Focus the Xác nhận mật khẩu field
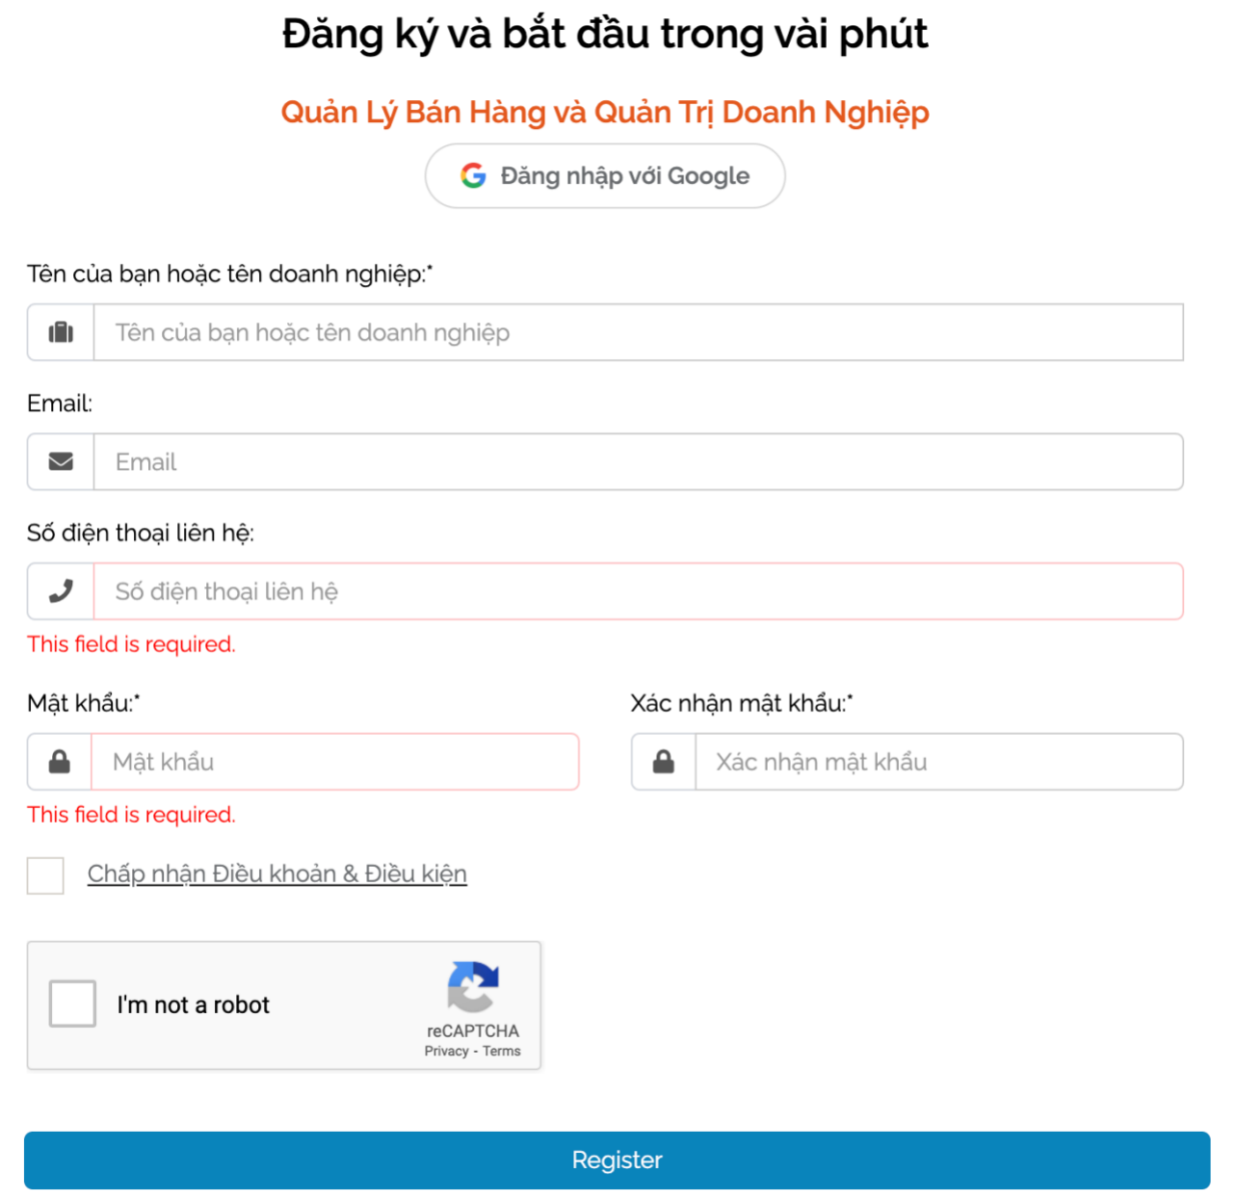 pyautogui.click(x=938, y=762)
